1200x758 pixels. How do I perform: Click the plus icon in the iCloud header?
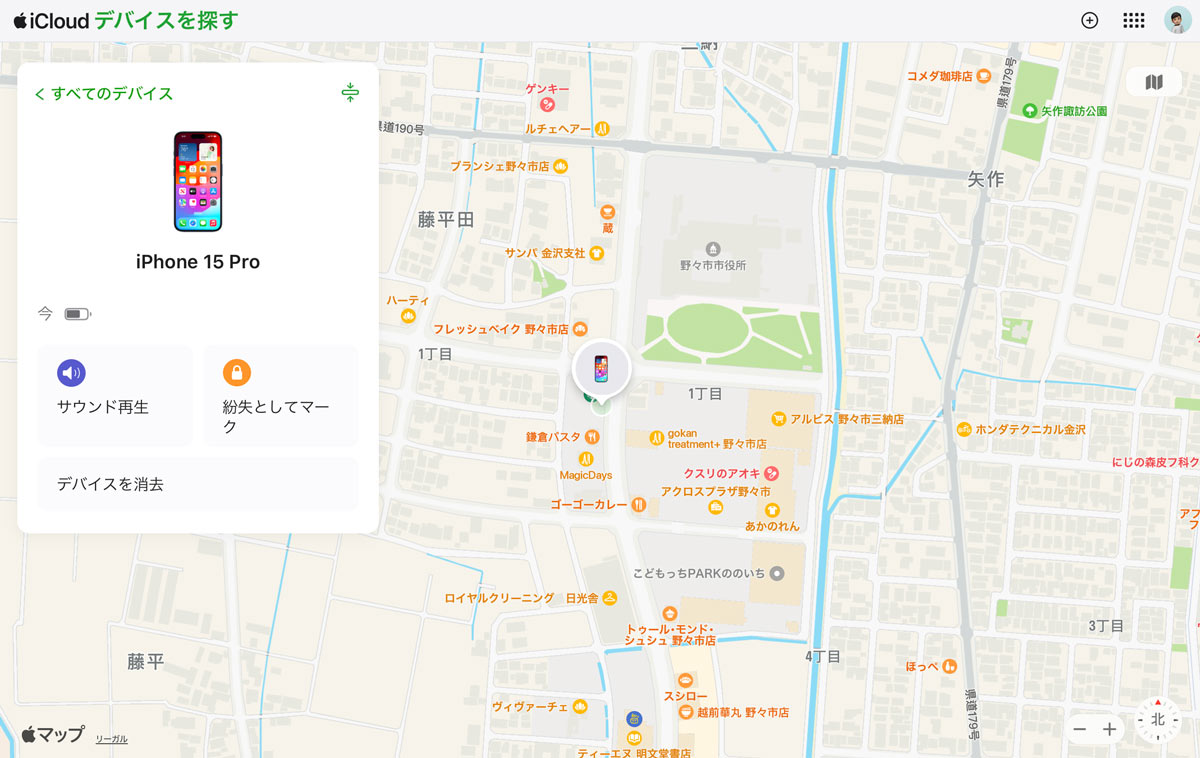pos(1090,20)
